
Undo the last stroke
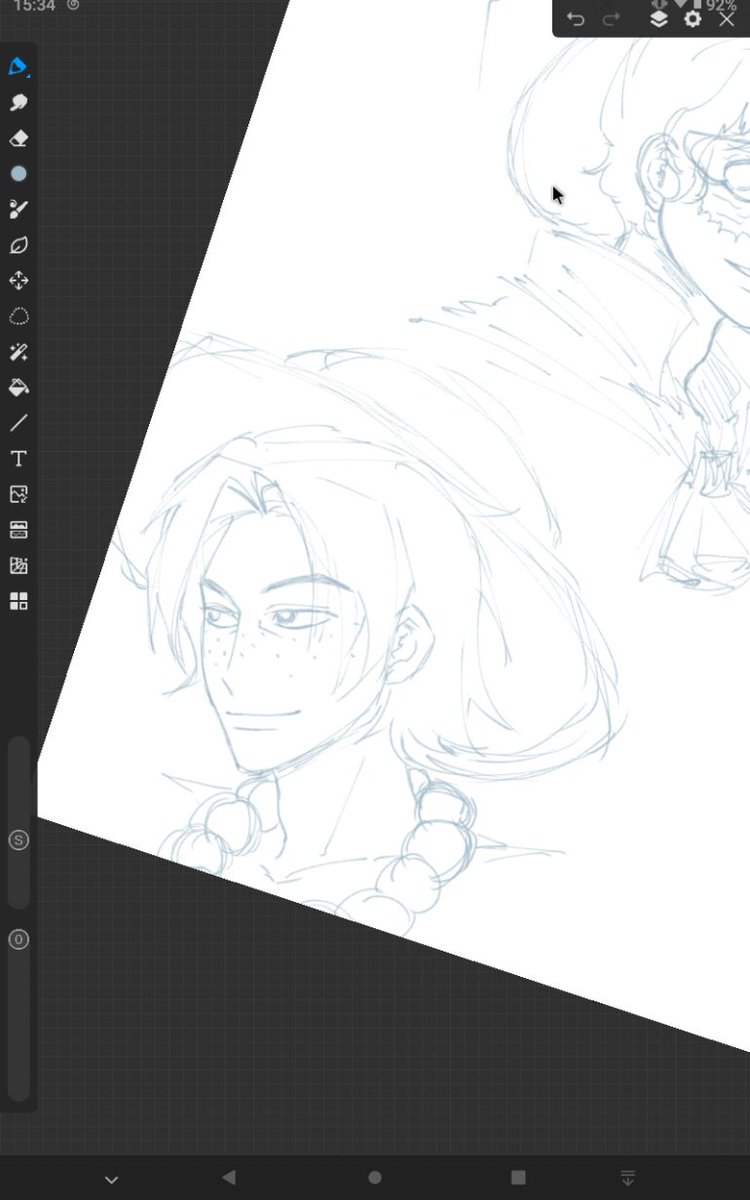576,19
